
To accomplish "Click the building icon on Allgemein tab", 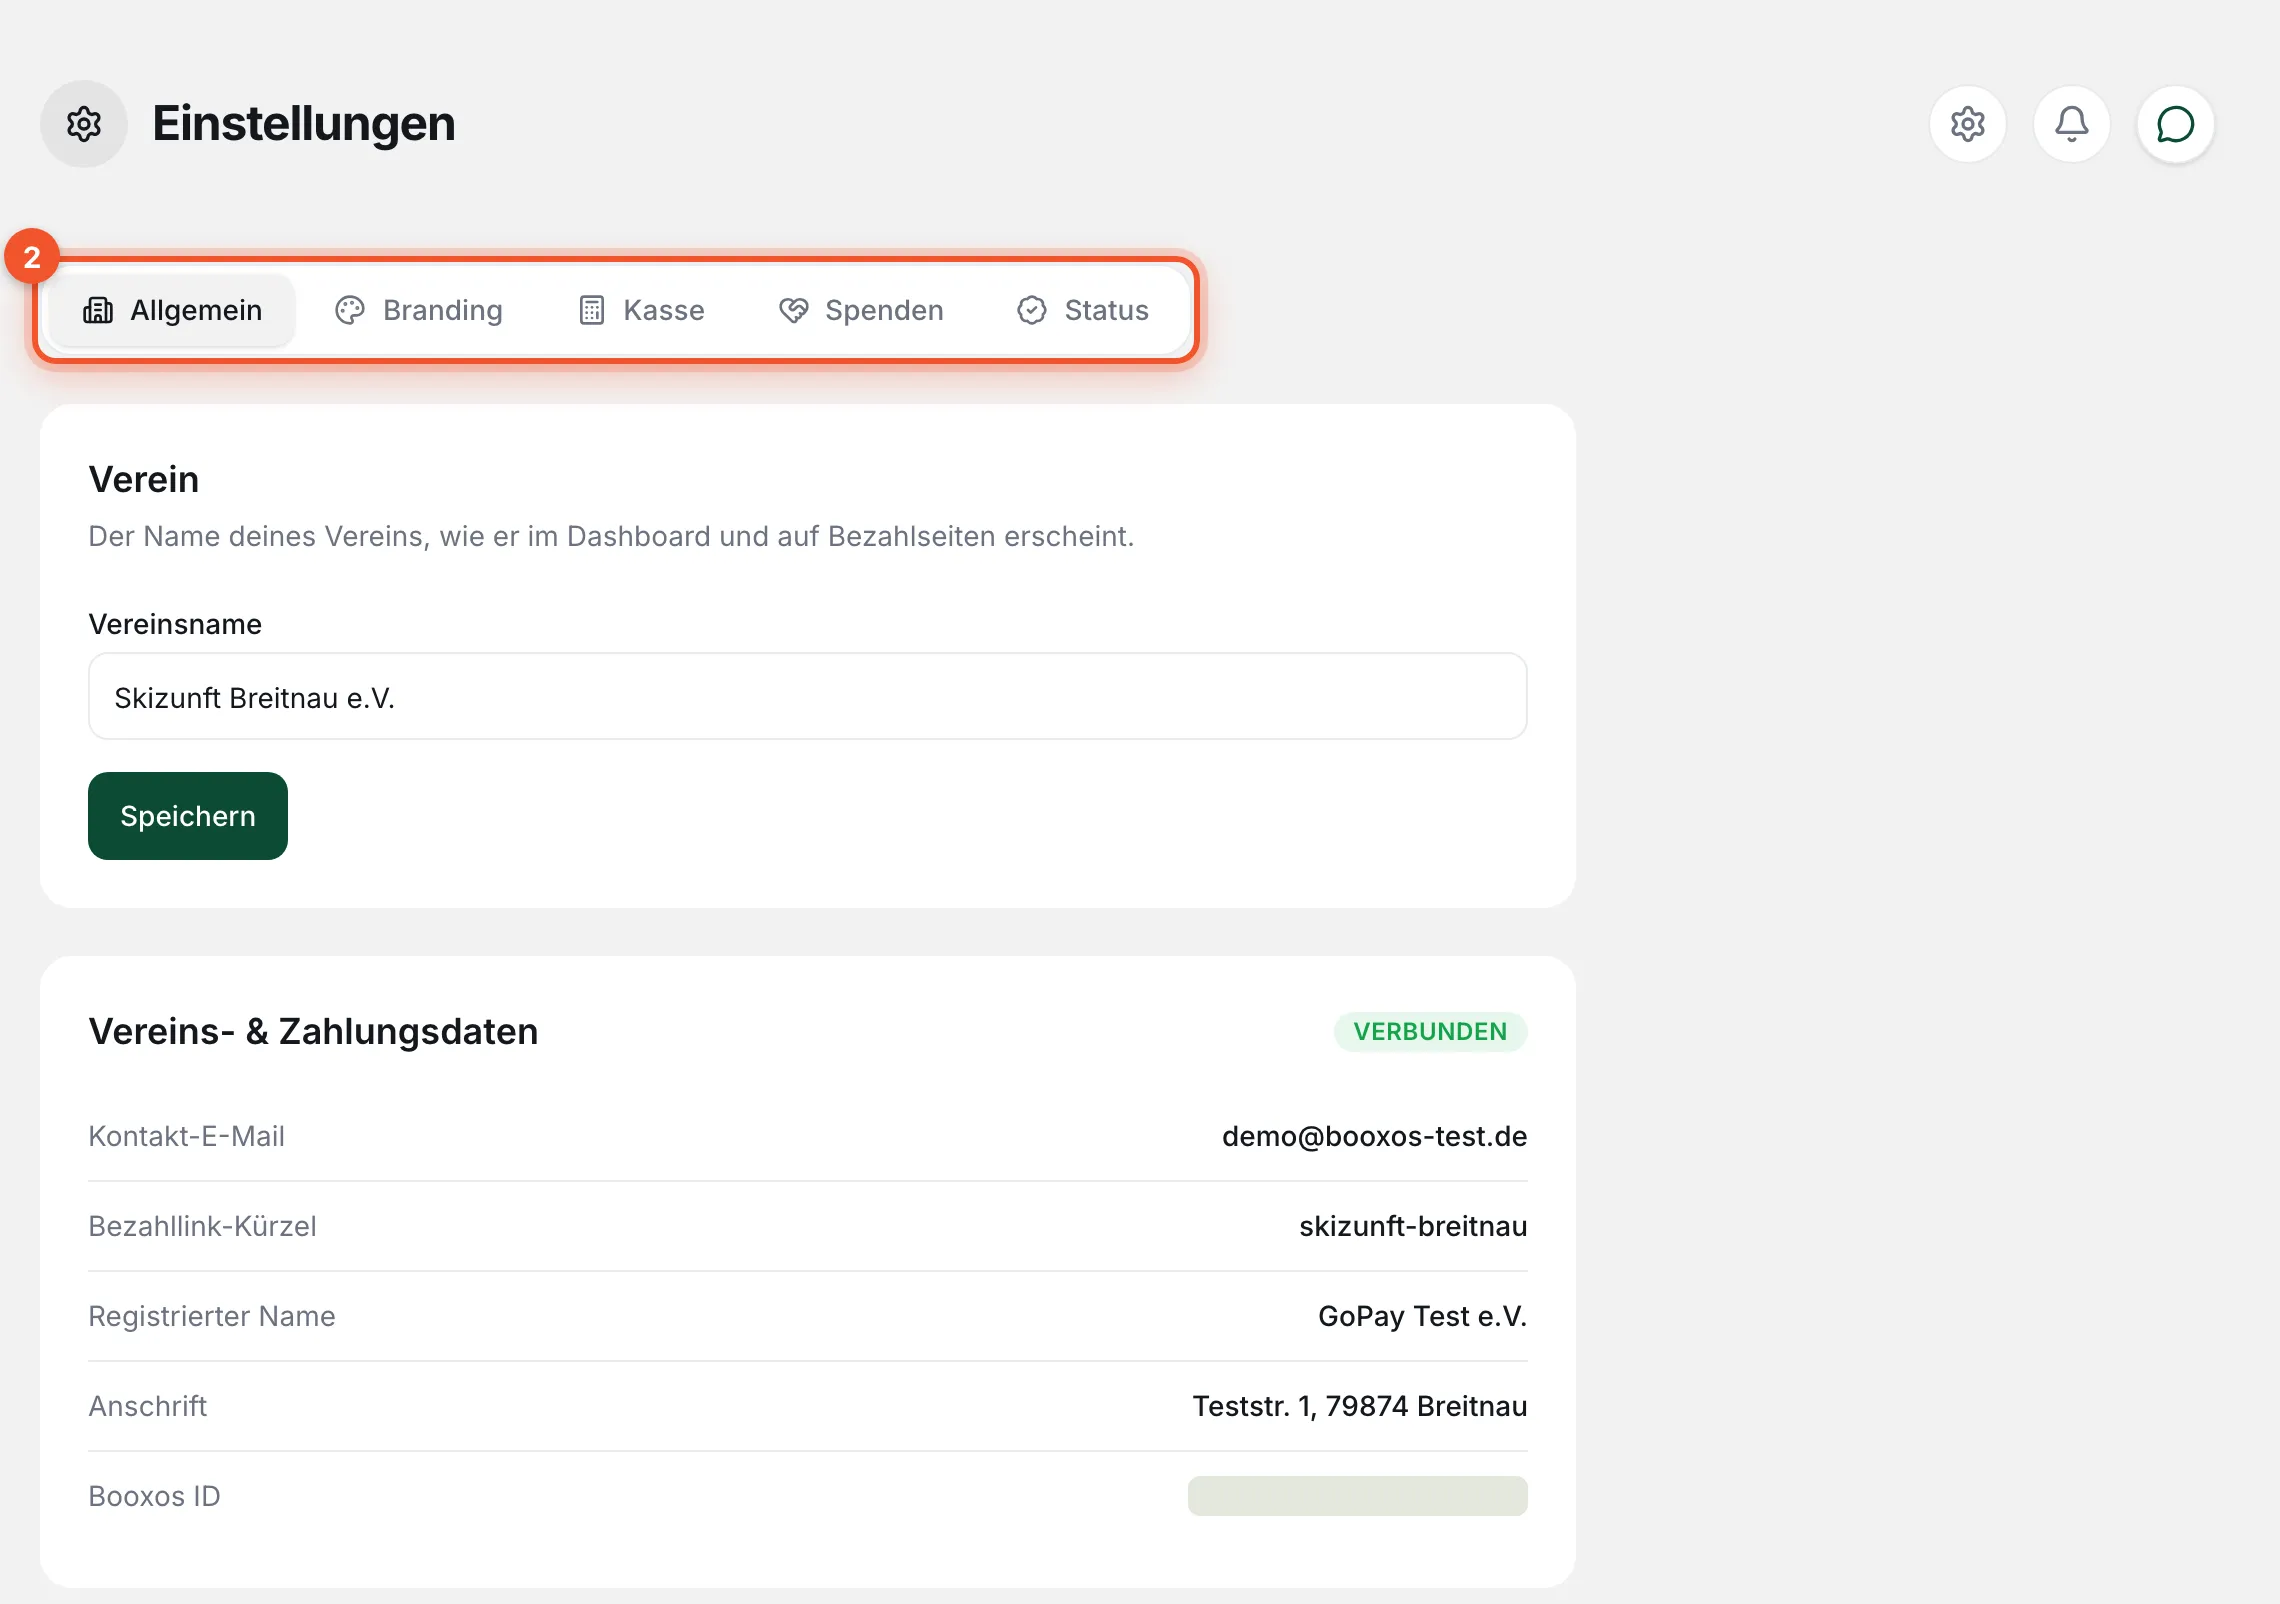I will 98,310.
